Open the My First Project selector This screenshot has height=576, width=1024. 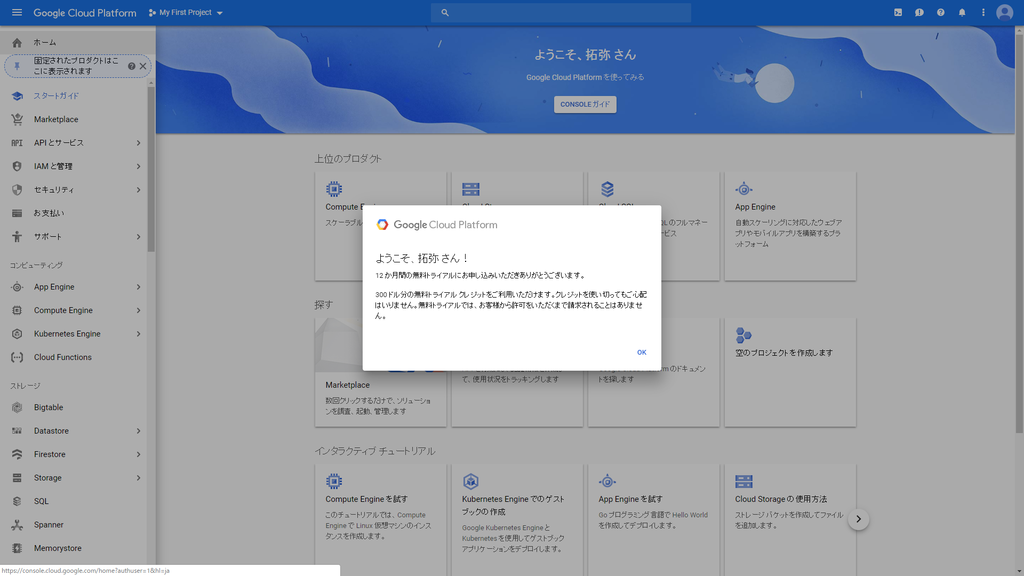[x=185, y=12]
